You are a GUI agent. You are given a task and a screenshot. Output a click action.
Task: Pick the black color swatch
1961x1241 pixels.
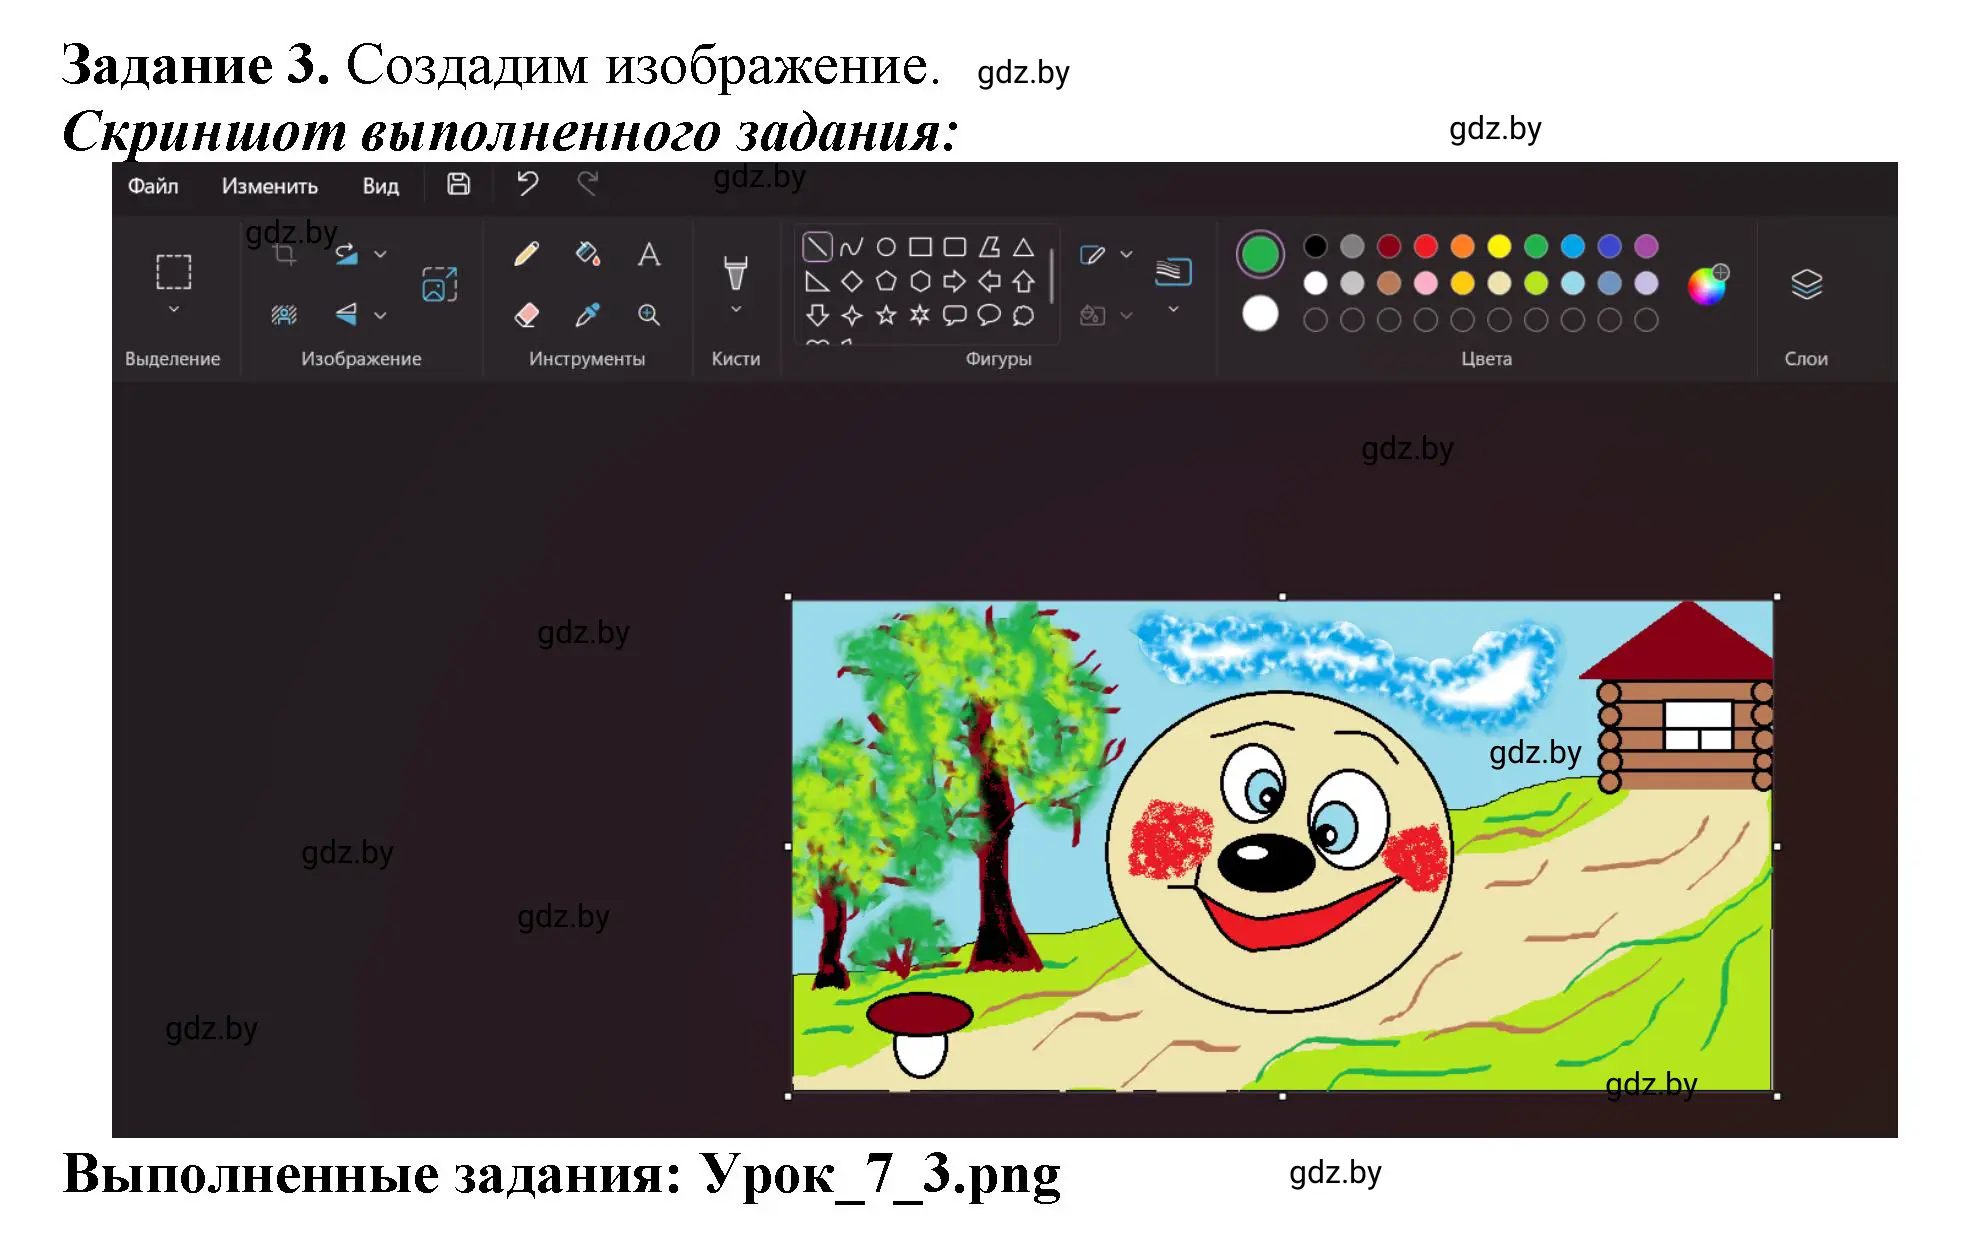tap(1316, 246)
